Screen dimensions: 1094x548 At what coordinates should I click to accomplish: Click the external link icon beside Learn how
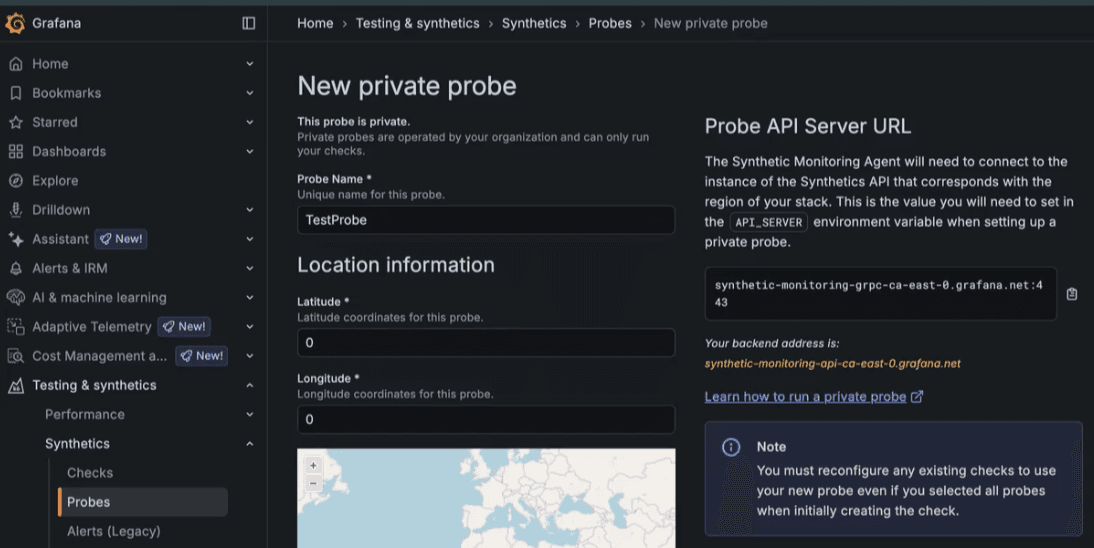[x=917, y=397]
